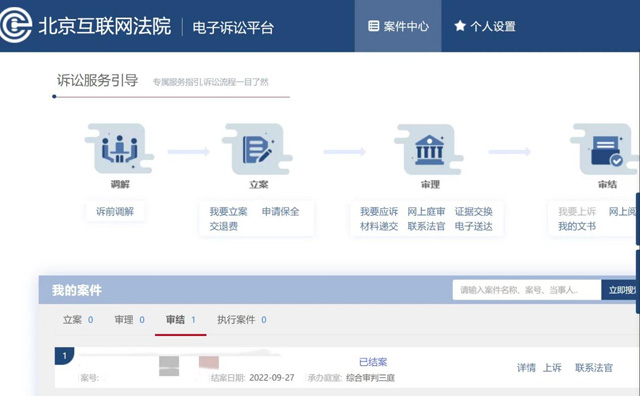Click the case search input field
Screen dimensions: 640x396
(x=527, y=290)
